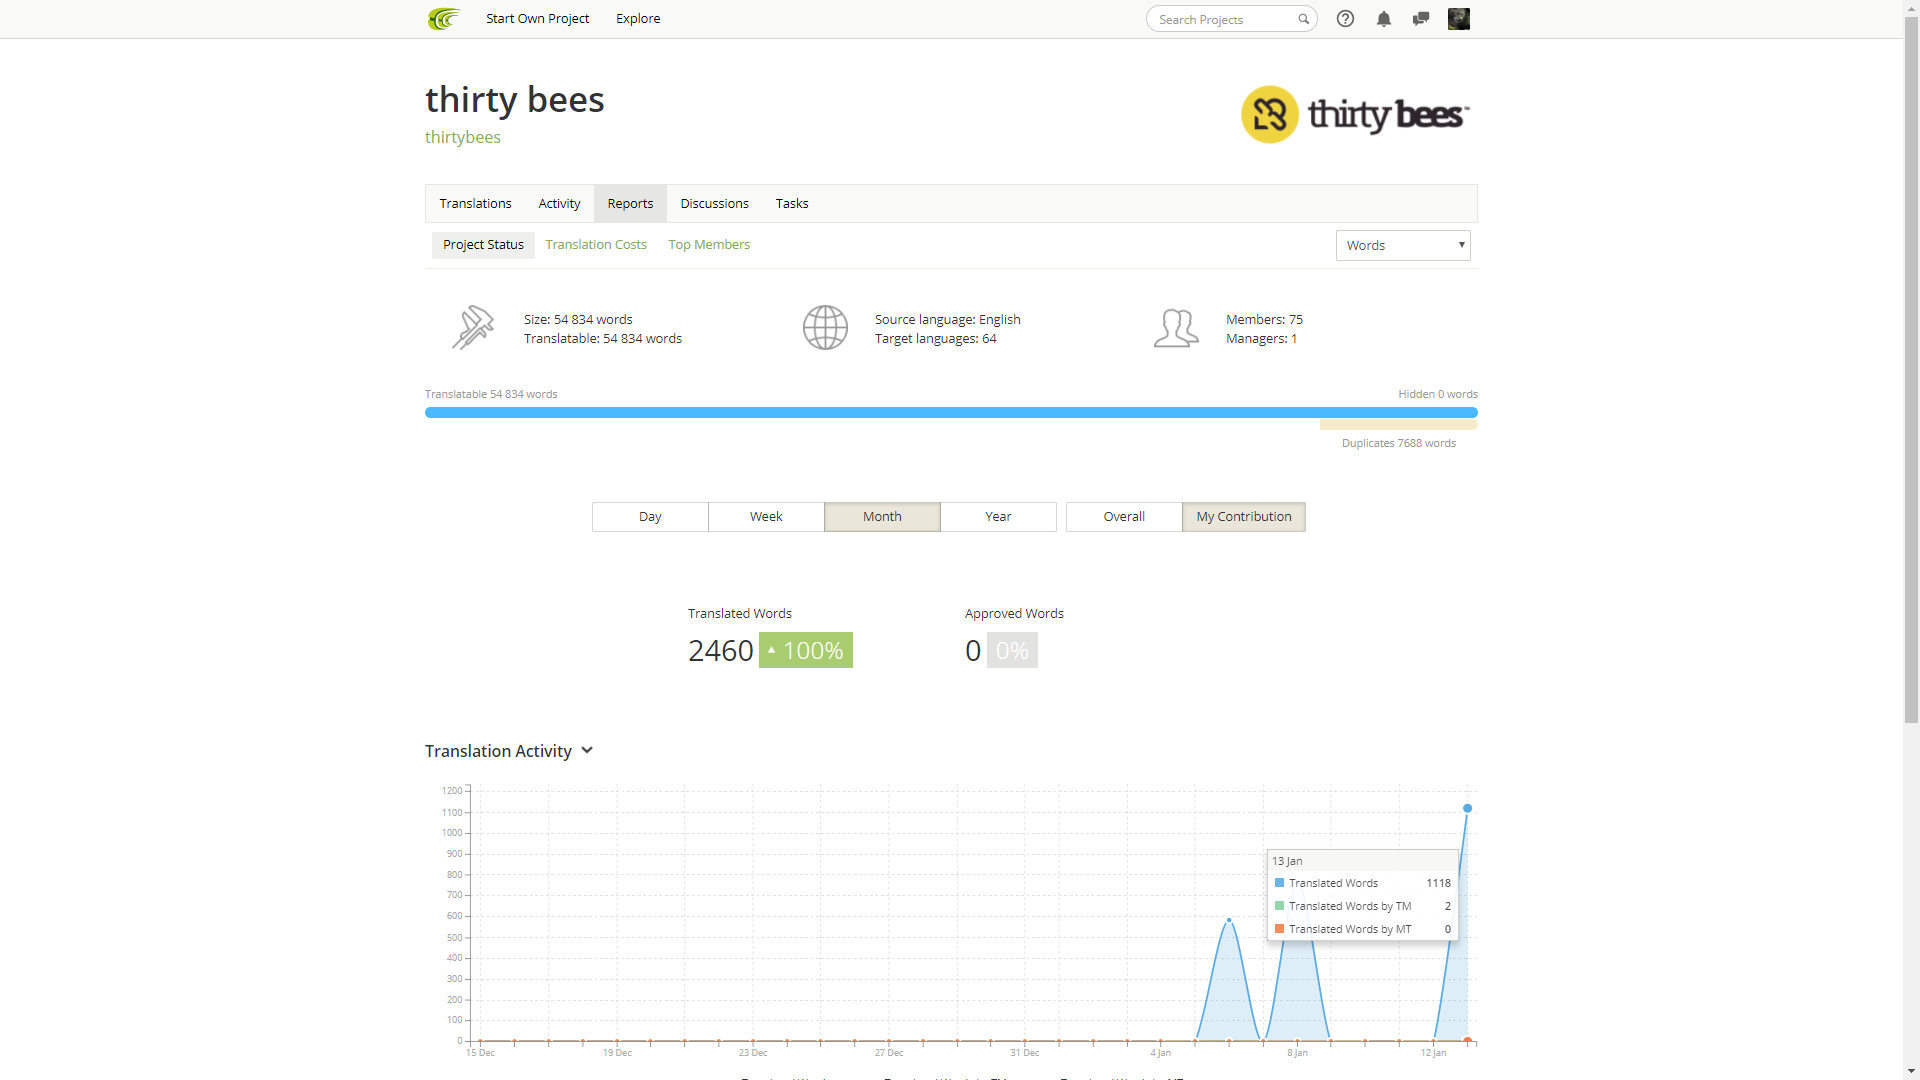Switch to the Discussions tab

point(714,203)
